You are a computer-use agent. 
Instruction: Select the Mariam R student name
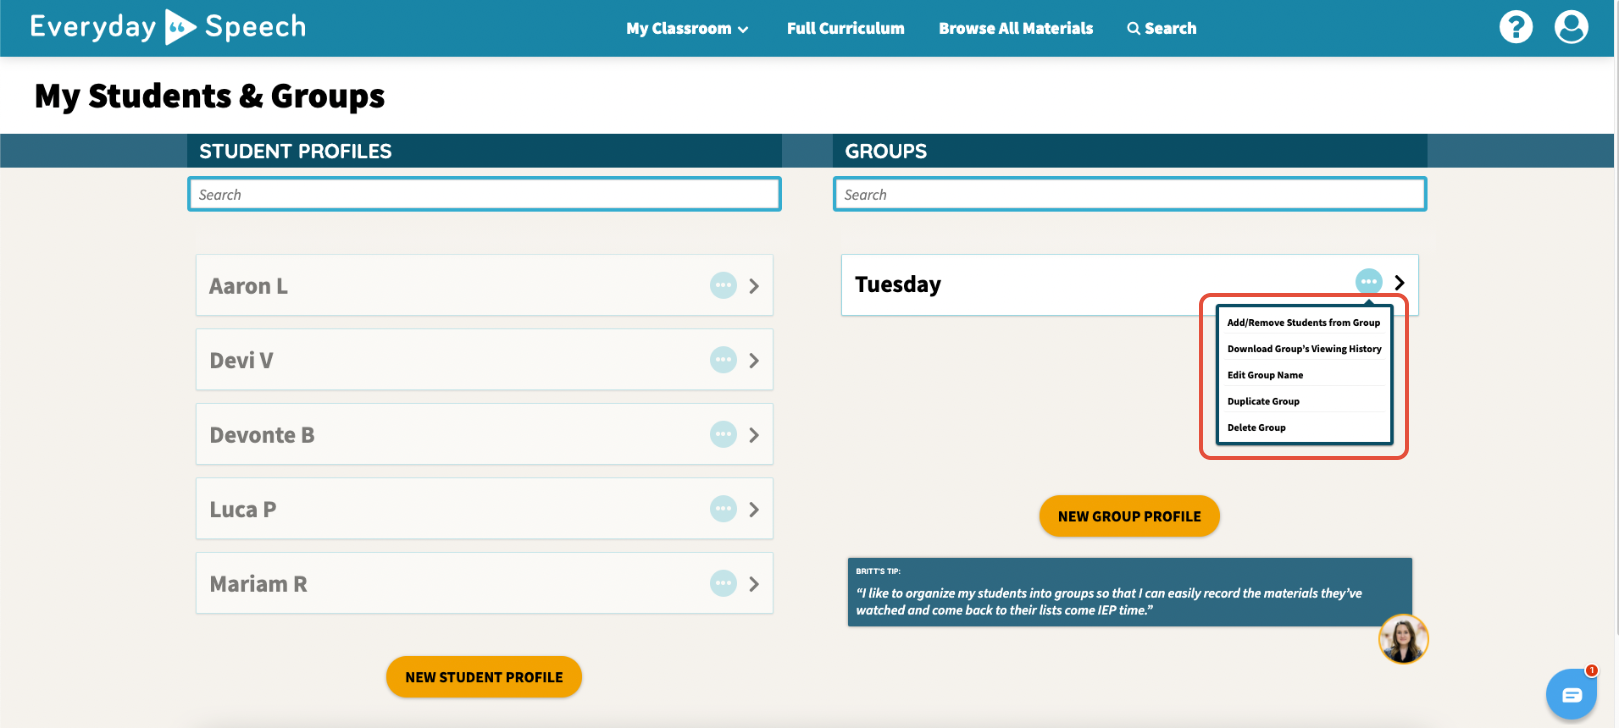tap(258, 584)
